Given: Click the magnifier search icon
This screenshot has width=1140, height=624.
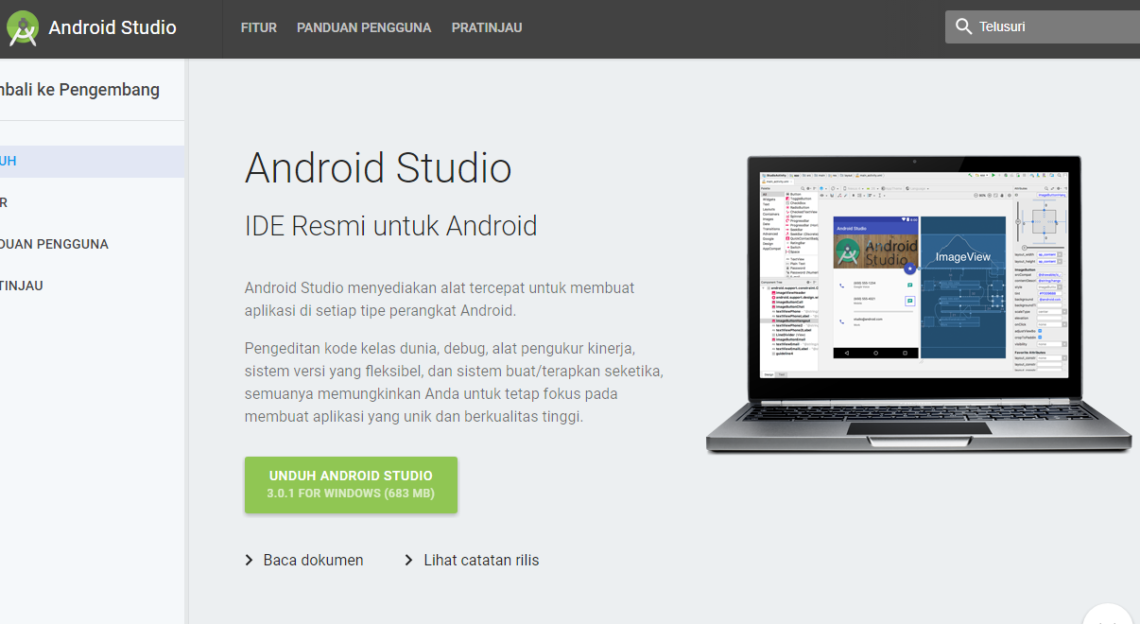Looking at the screenshot, I should click(x=963, y=27).
